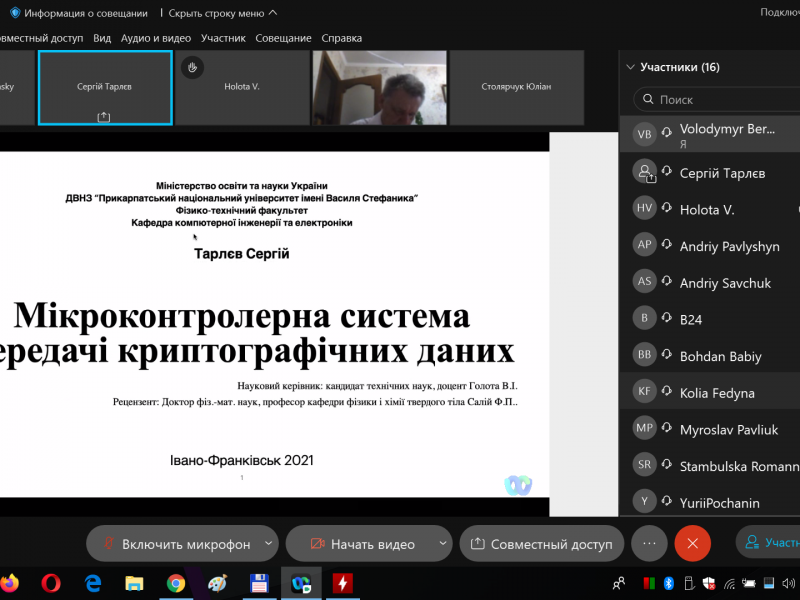Click the AP avatar of Andriy Pavlyshyn

click(645, 246)
